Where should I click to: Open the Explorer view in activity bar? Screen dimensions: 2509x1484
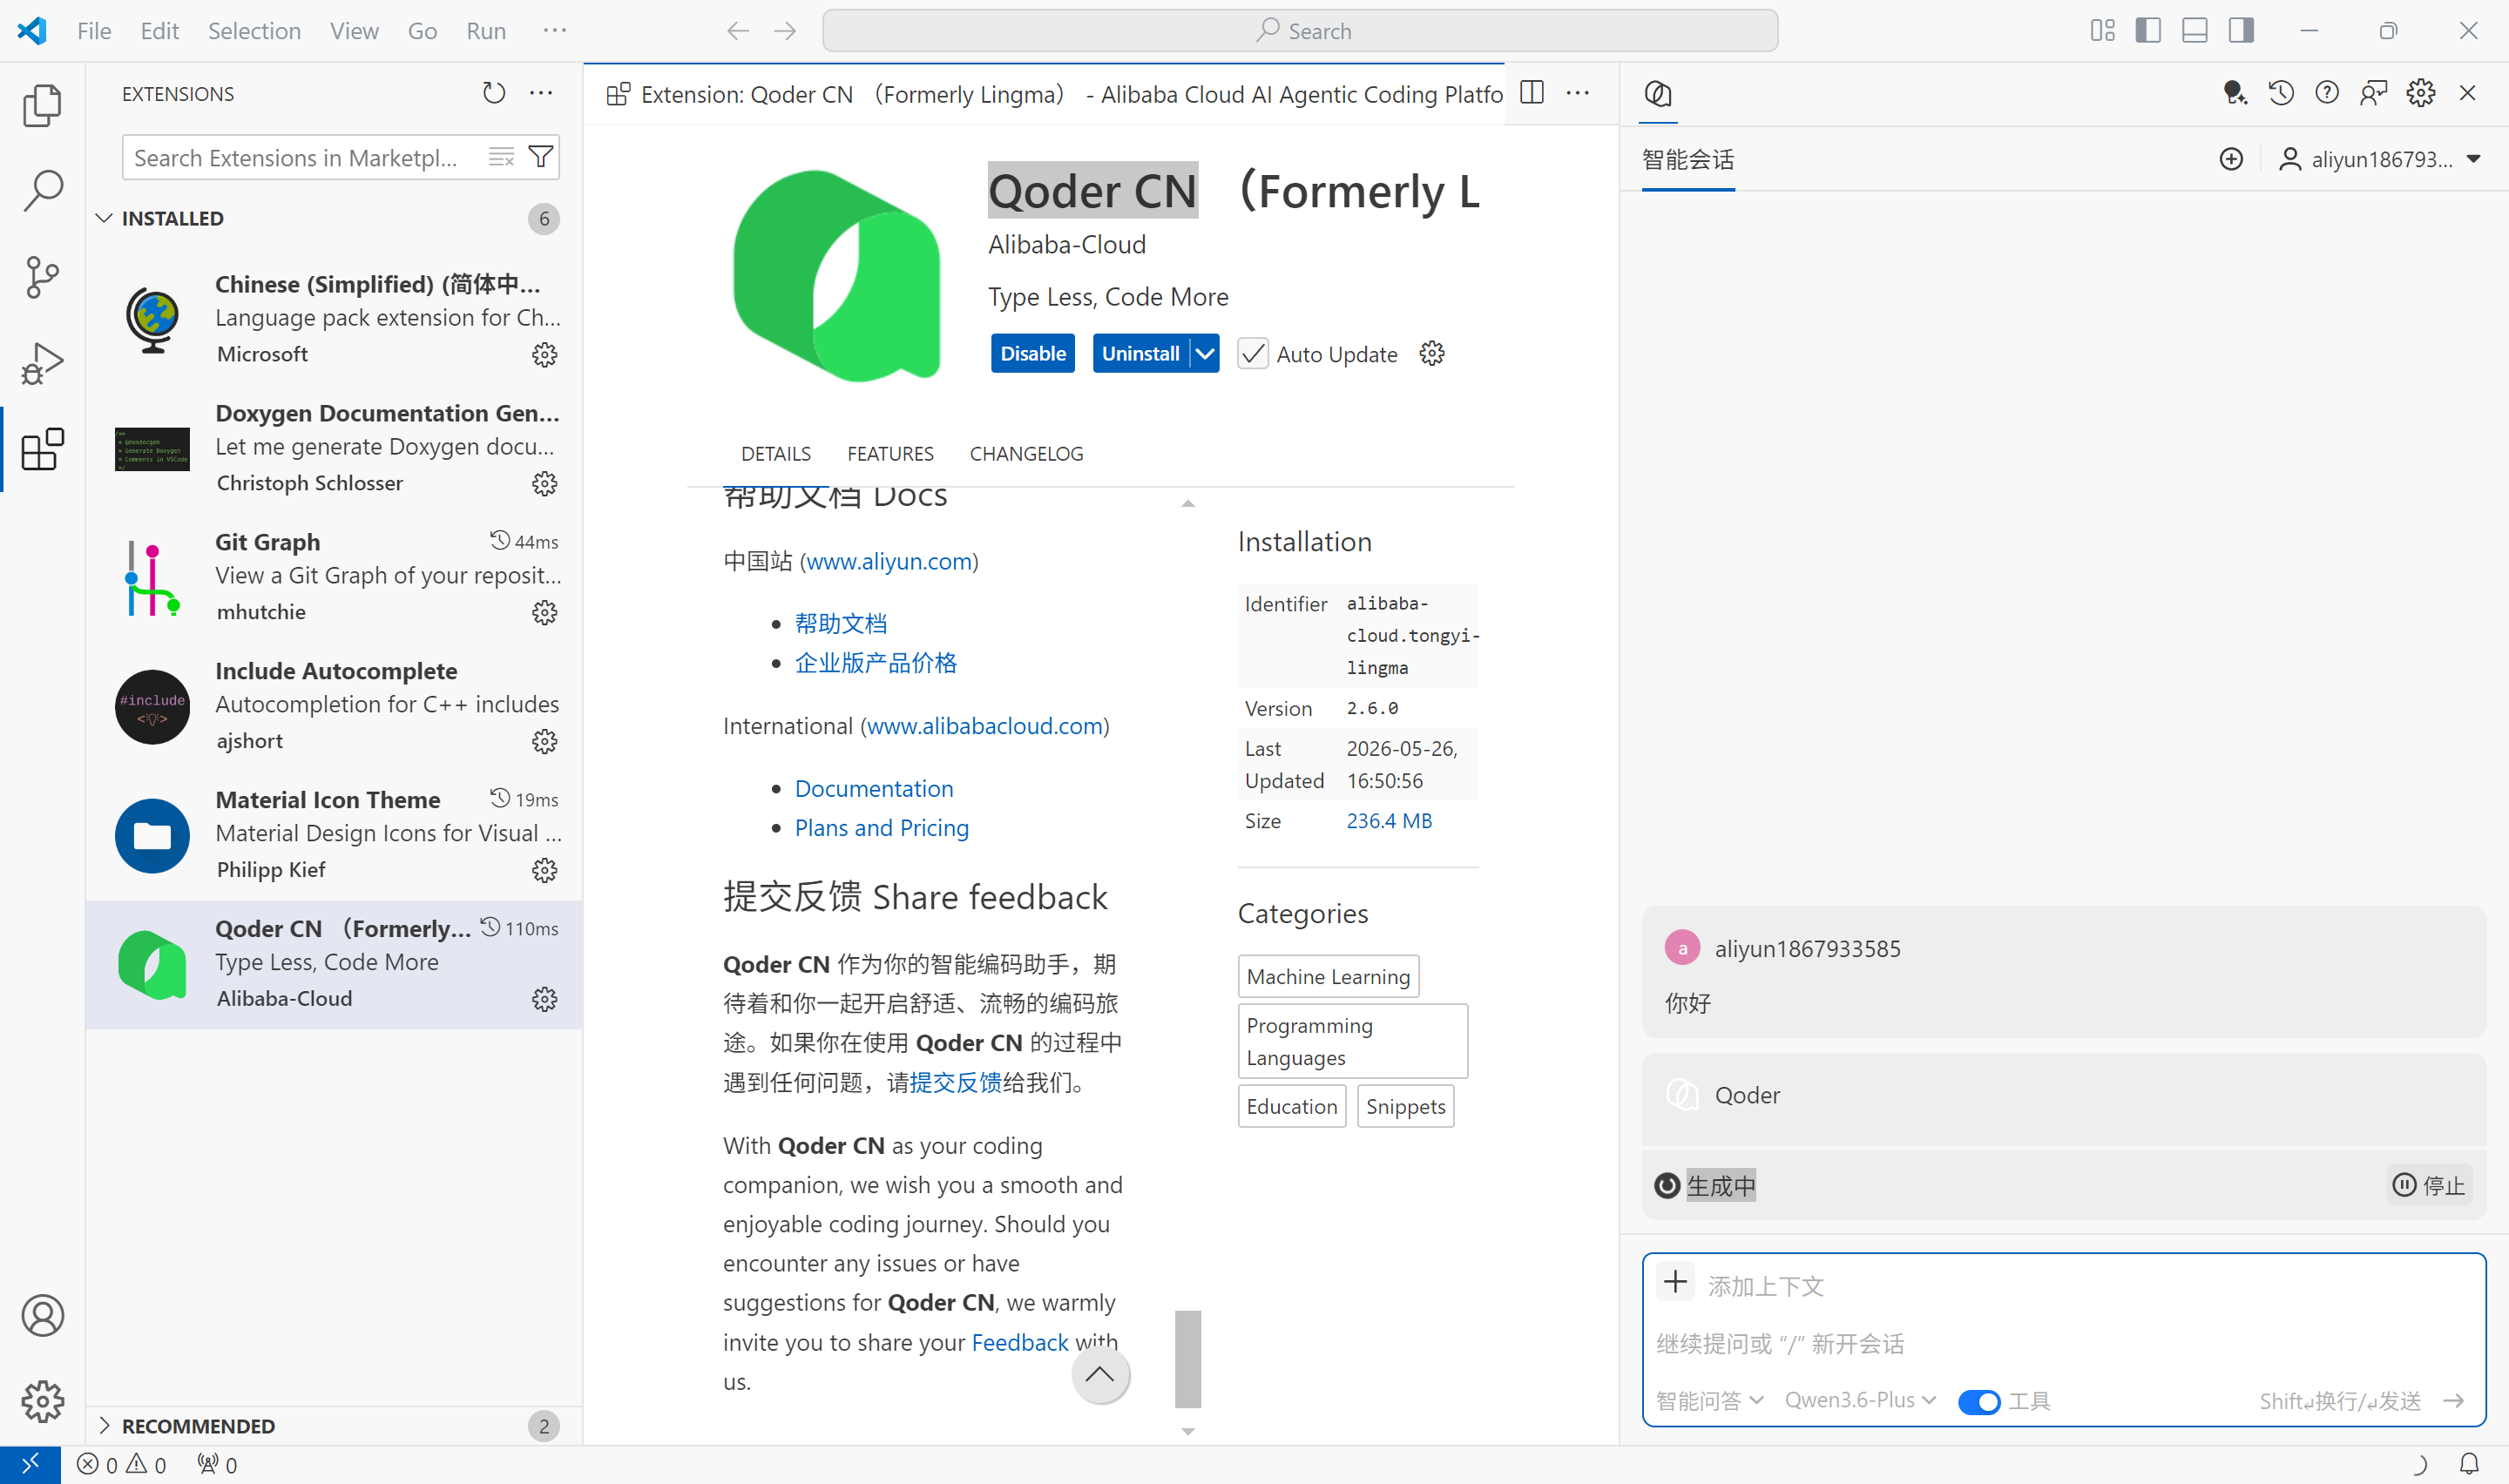click(x=42, y=105)
